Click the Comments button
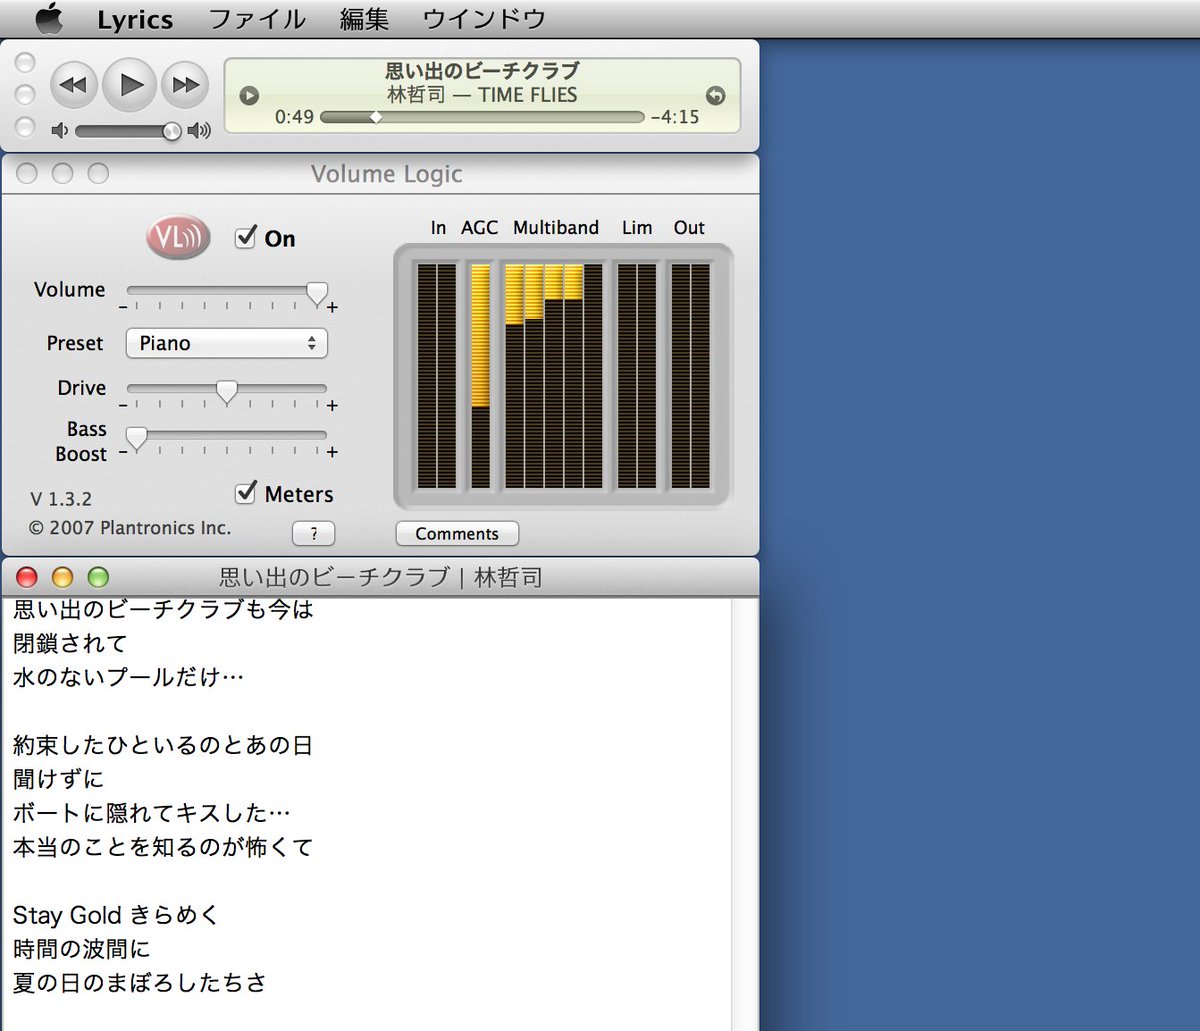The width and height of the screenshot is (1200, 1031). tap(457, 534)
